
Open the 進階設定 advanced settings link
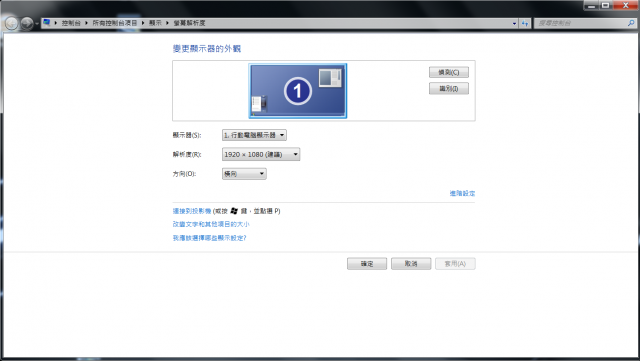pyautogui.click(x=462, y=193)
